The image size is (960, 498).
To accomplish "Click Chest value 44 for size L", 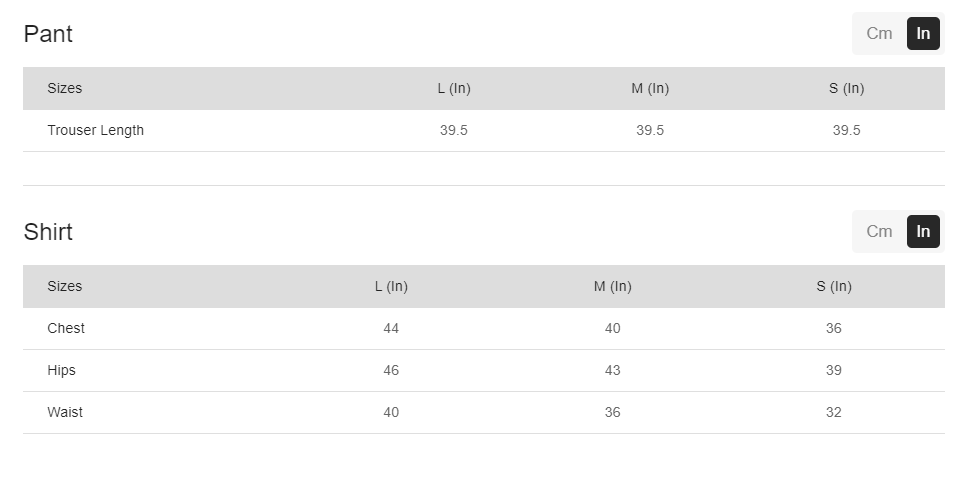I will click(391, 328).
